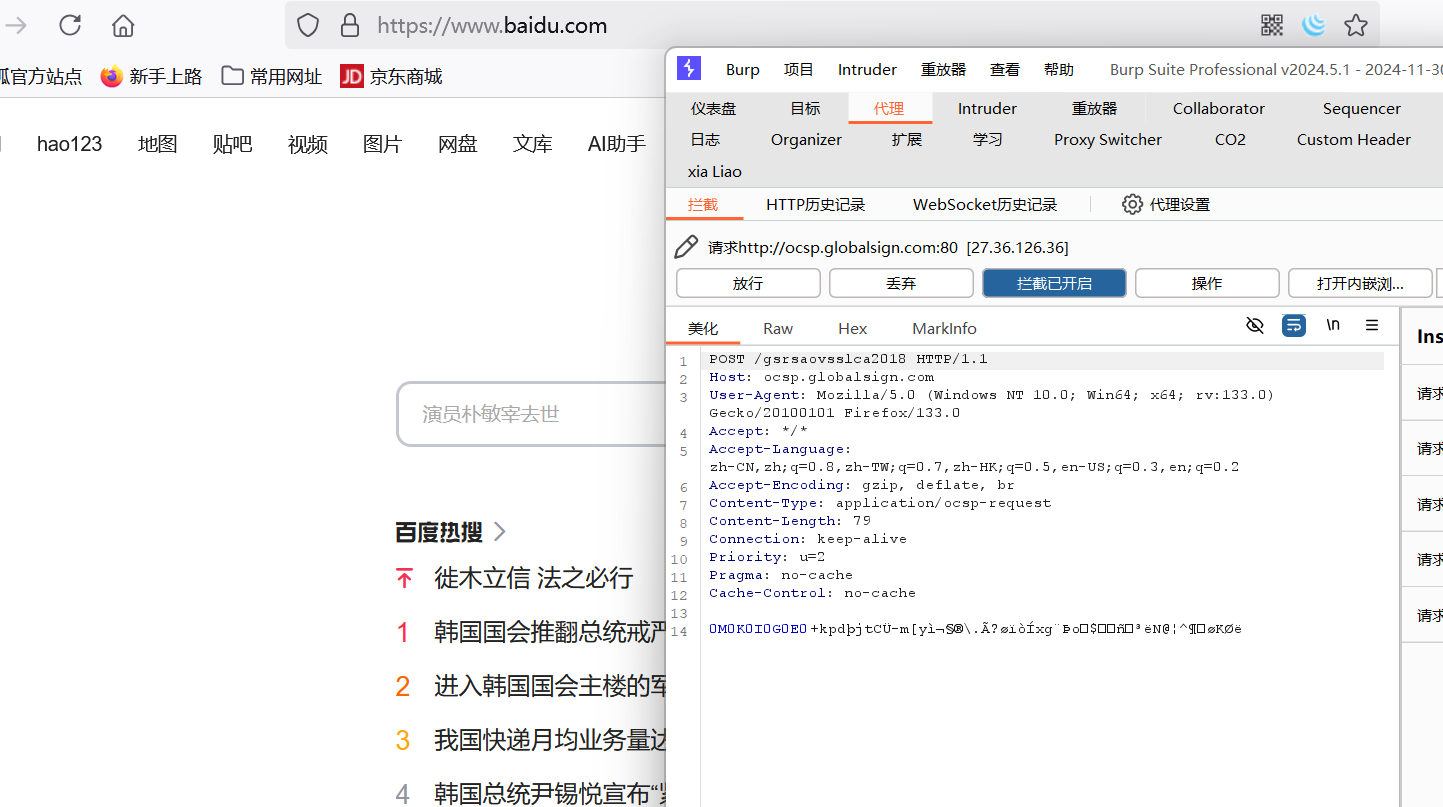Open the Firefox 新手上路 bookmark

pos(152,76)
